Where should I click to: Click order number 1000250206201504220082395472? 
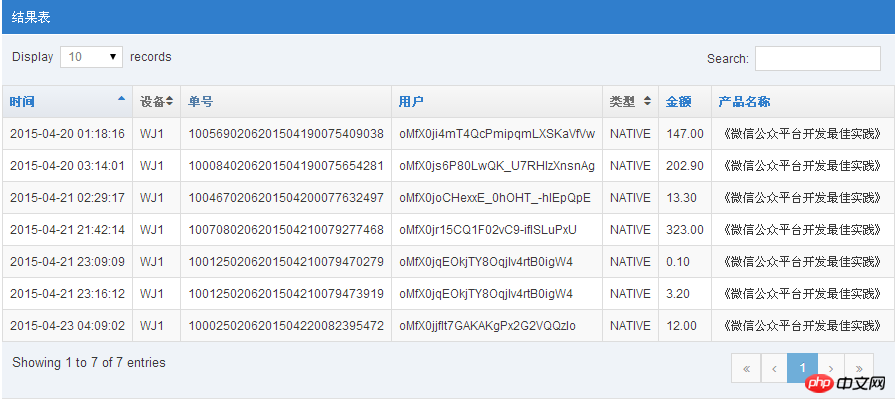pos(286,326)
